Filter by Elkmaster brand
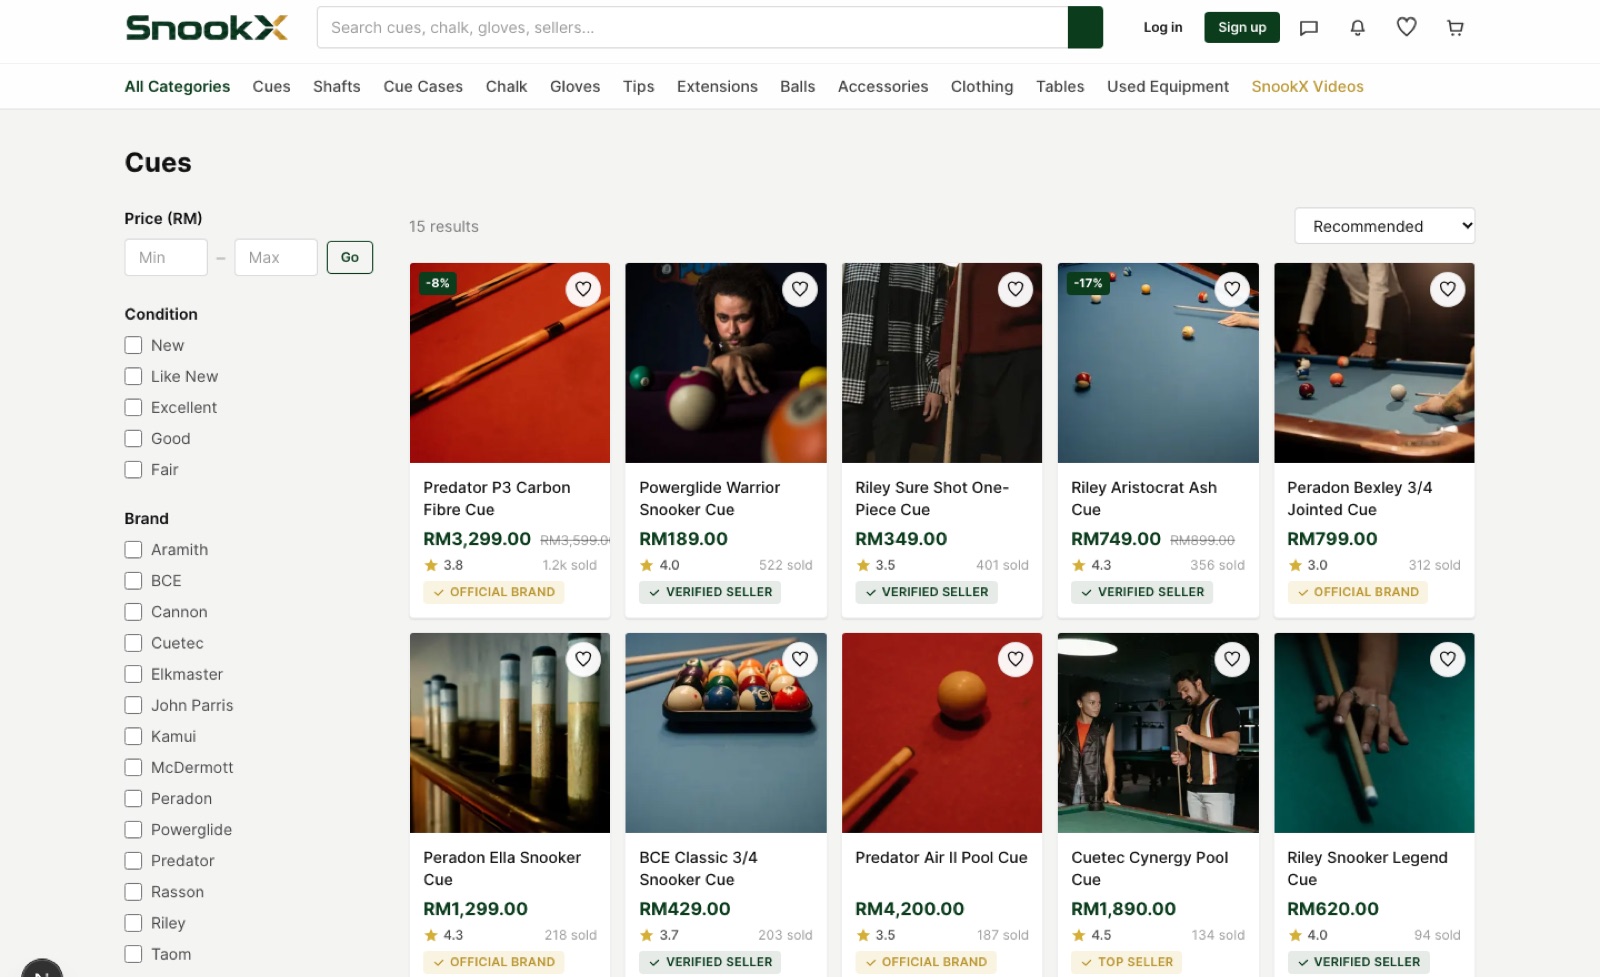The image size is (1600, 977). coord(133,673)
